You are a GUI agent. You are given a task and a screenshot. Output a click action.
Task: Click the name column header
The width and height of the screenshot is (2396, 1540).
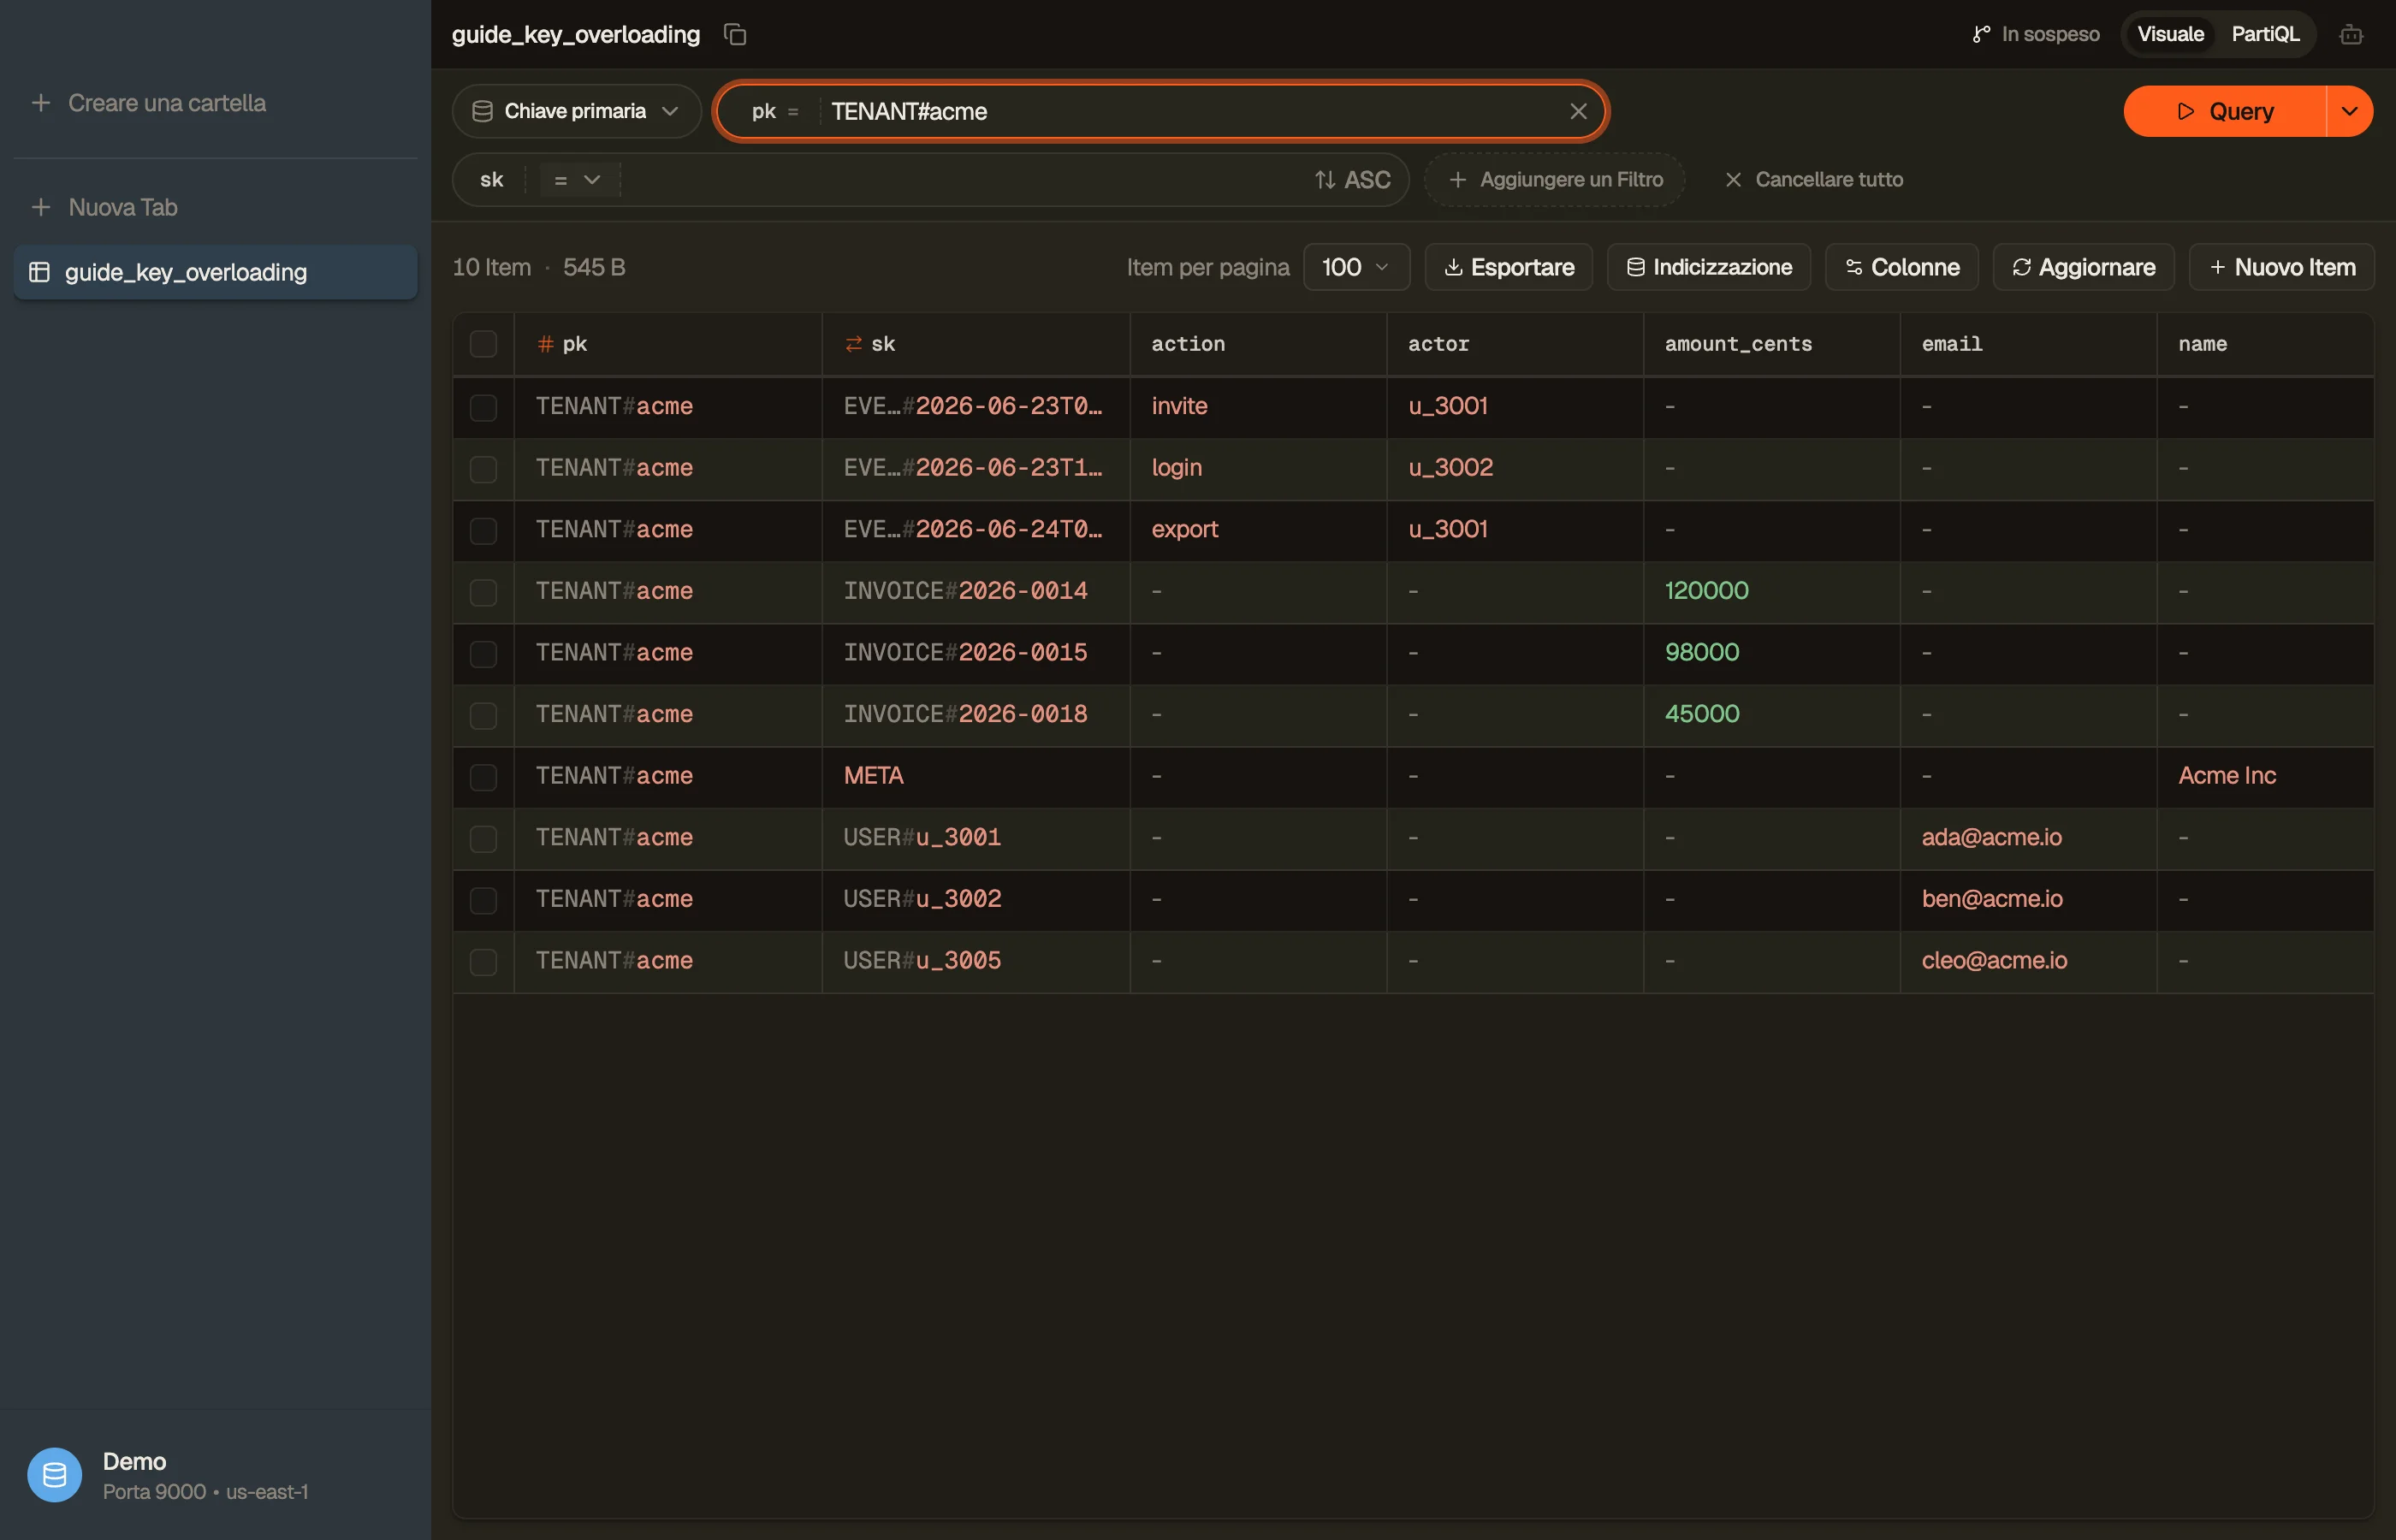click(2265, 344)
